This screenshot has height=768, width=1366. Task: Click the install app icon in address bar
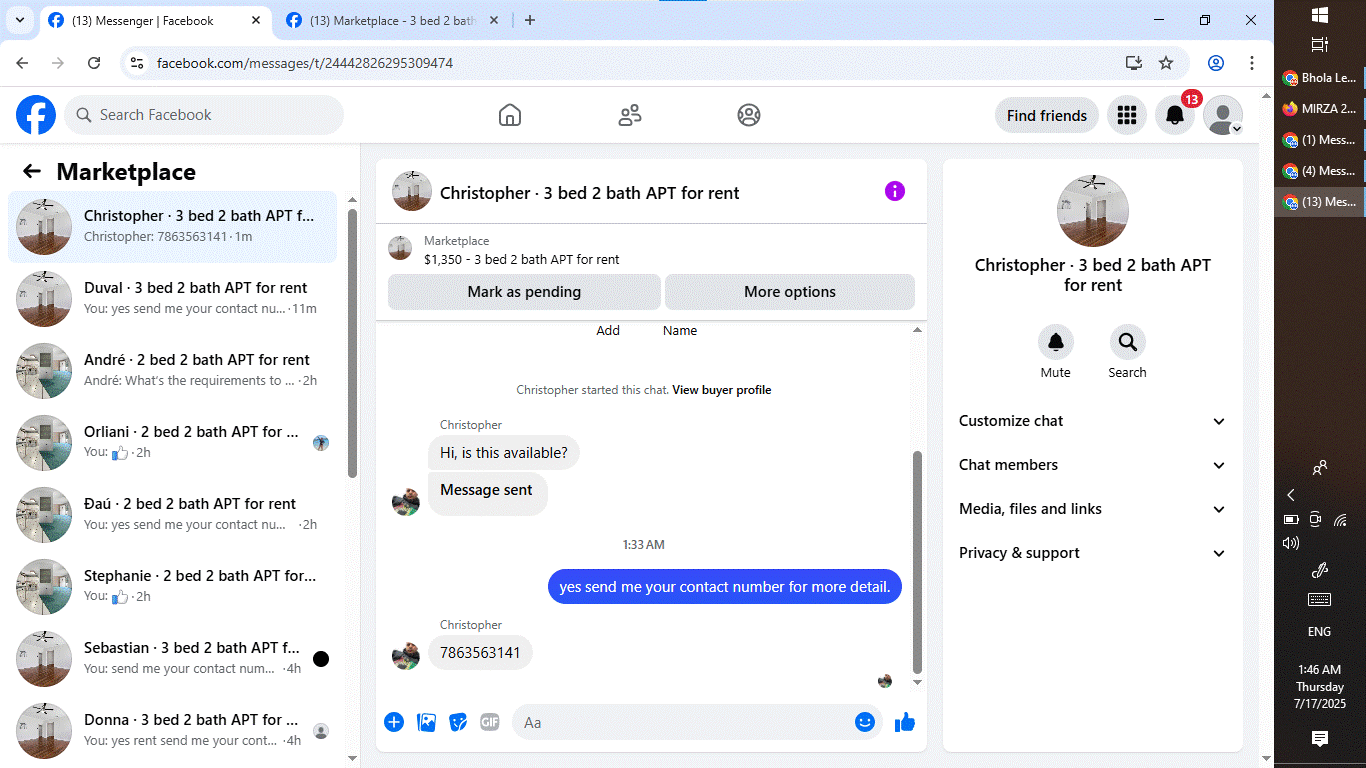1133,63
